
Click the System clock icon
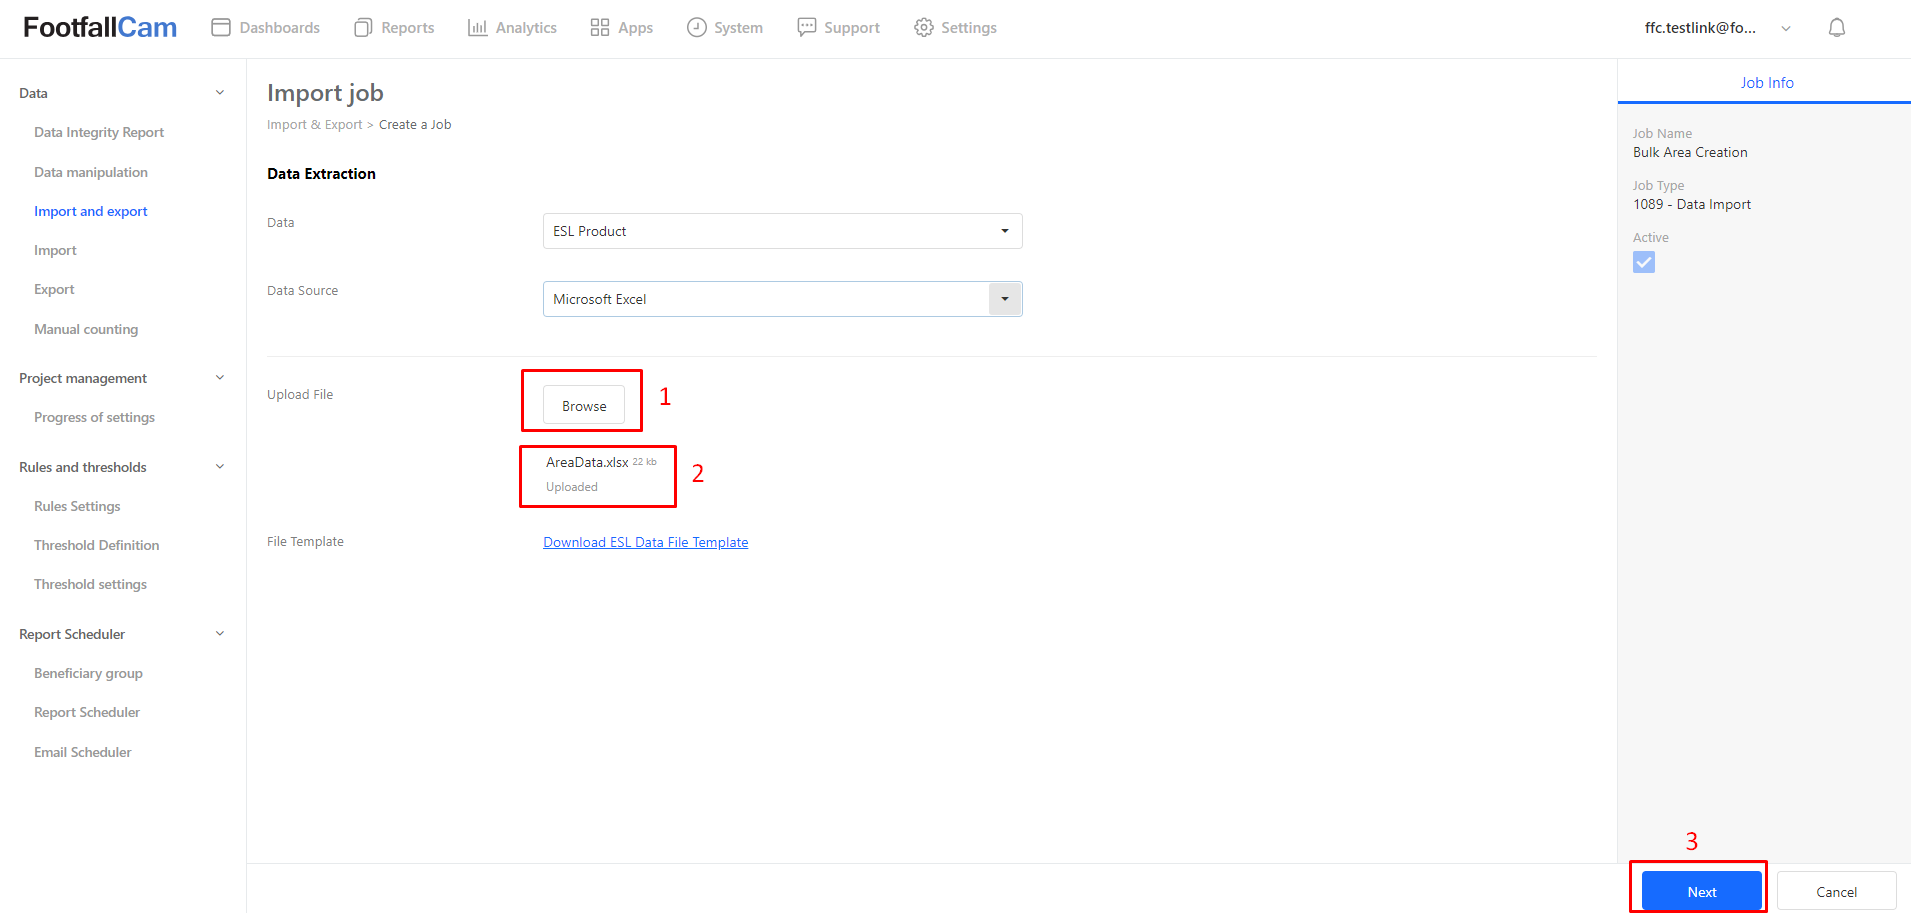coord(697,28)
